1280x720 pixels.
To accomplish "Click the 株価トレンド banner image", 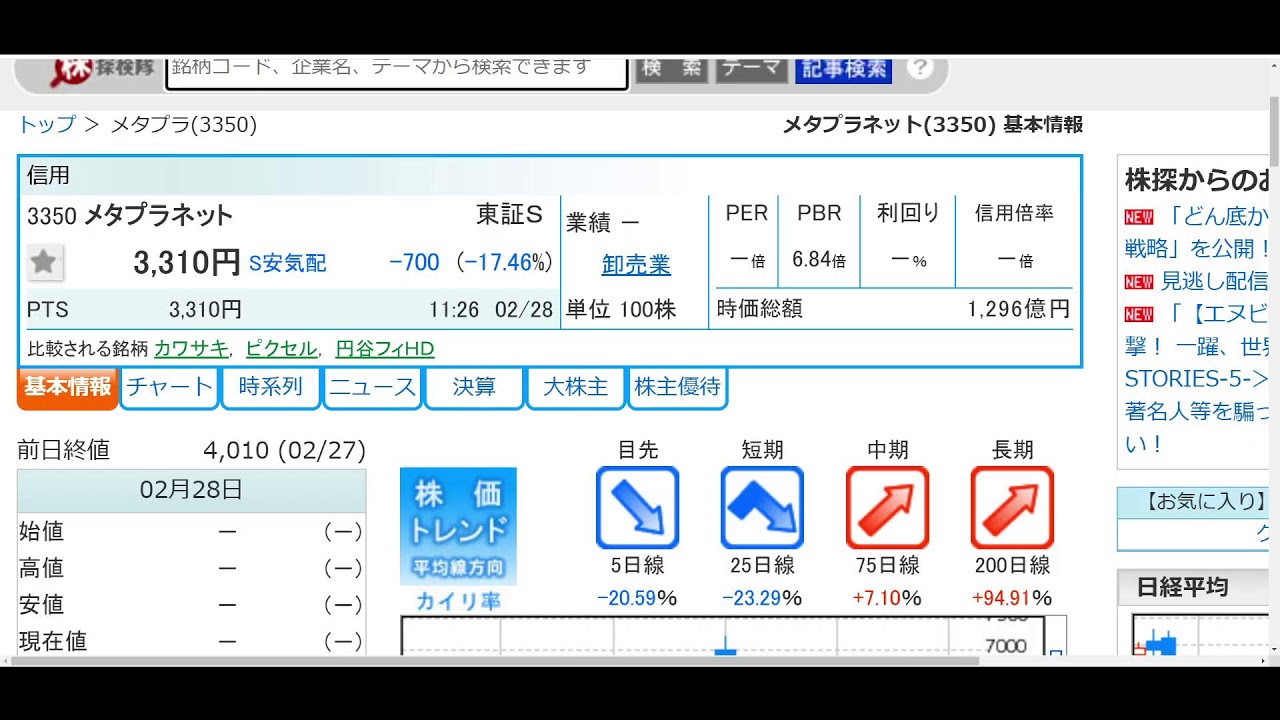I will [458, 527].
